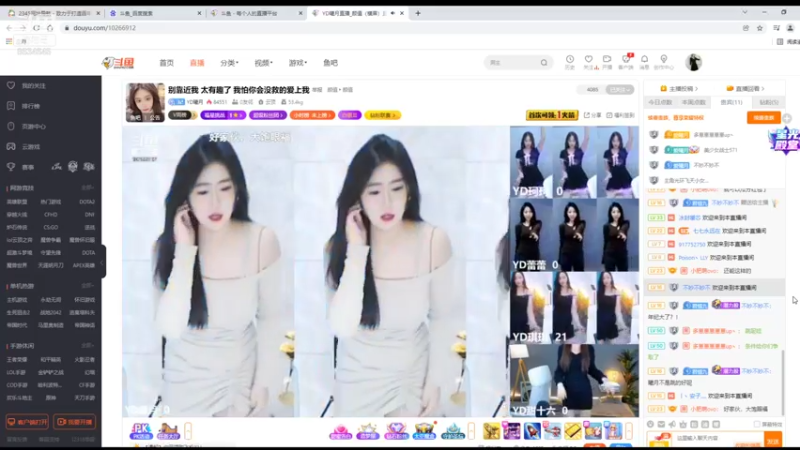Open the client download icon with red badge
Screen dimensions: 800x450
(626, 62)
